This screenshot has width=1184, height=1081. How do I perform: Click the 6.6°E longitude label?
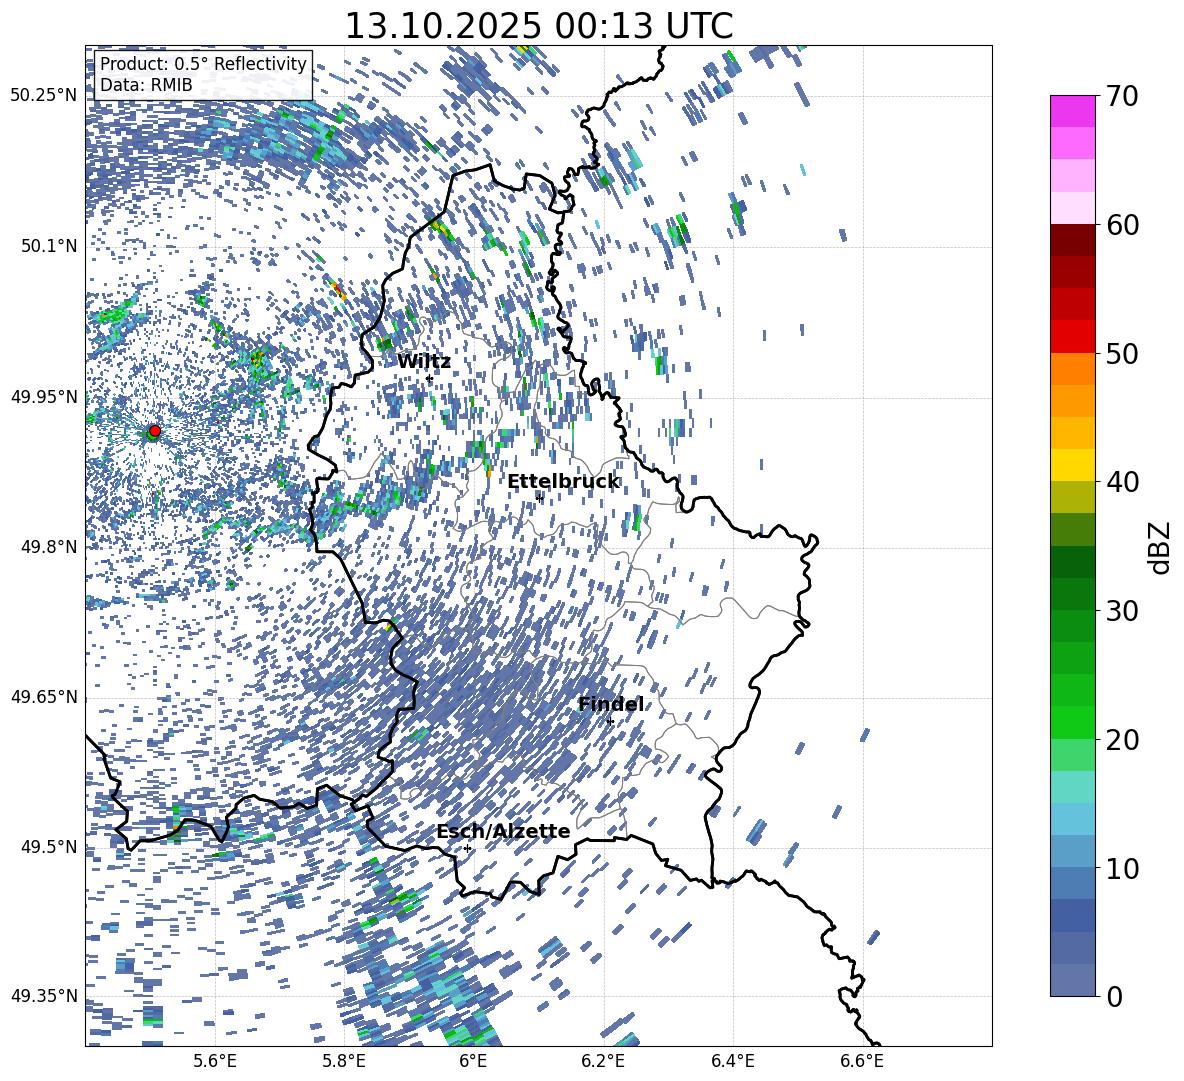click(862, 1061)
